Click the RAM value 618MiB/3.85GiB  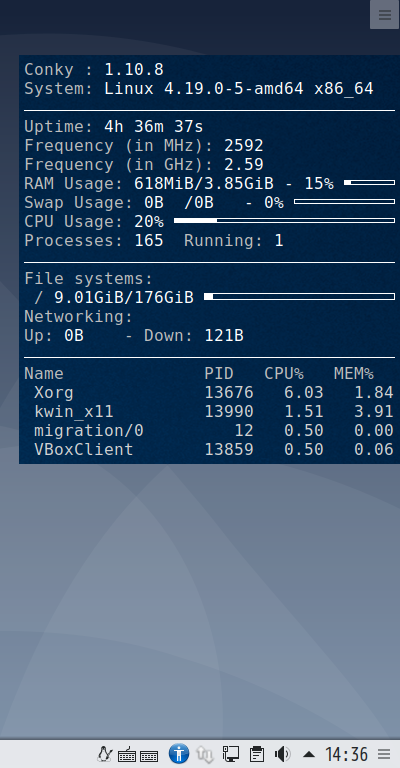204,184
